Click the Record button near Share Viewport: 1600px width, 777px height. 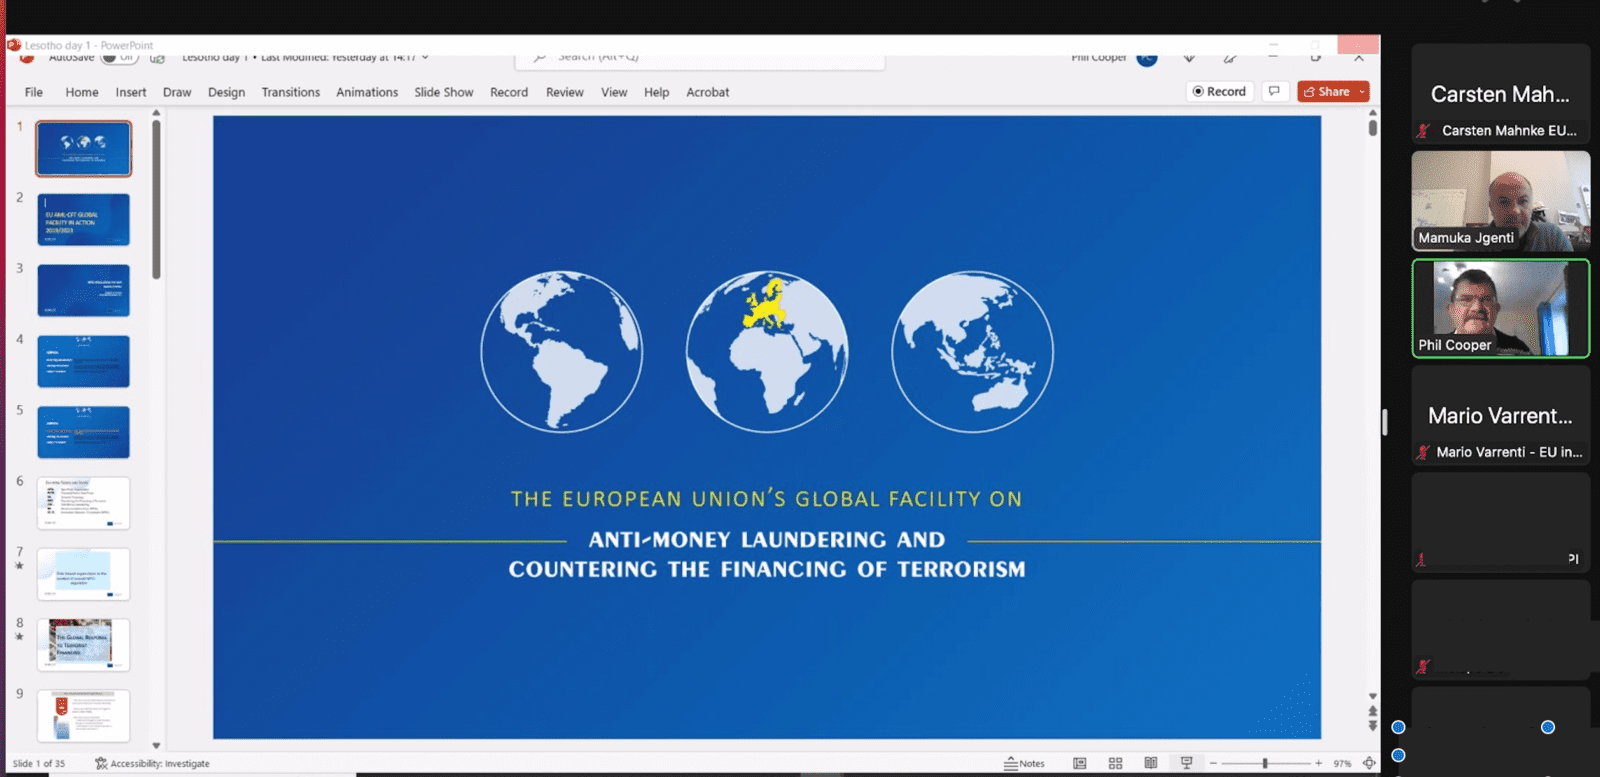click(x=1220, y=91)
